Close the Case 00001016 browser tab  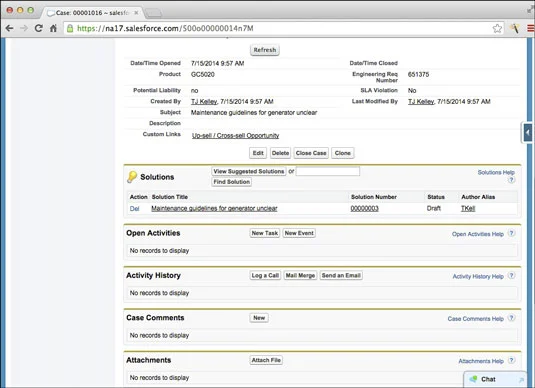(x=136, y=13)
